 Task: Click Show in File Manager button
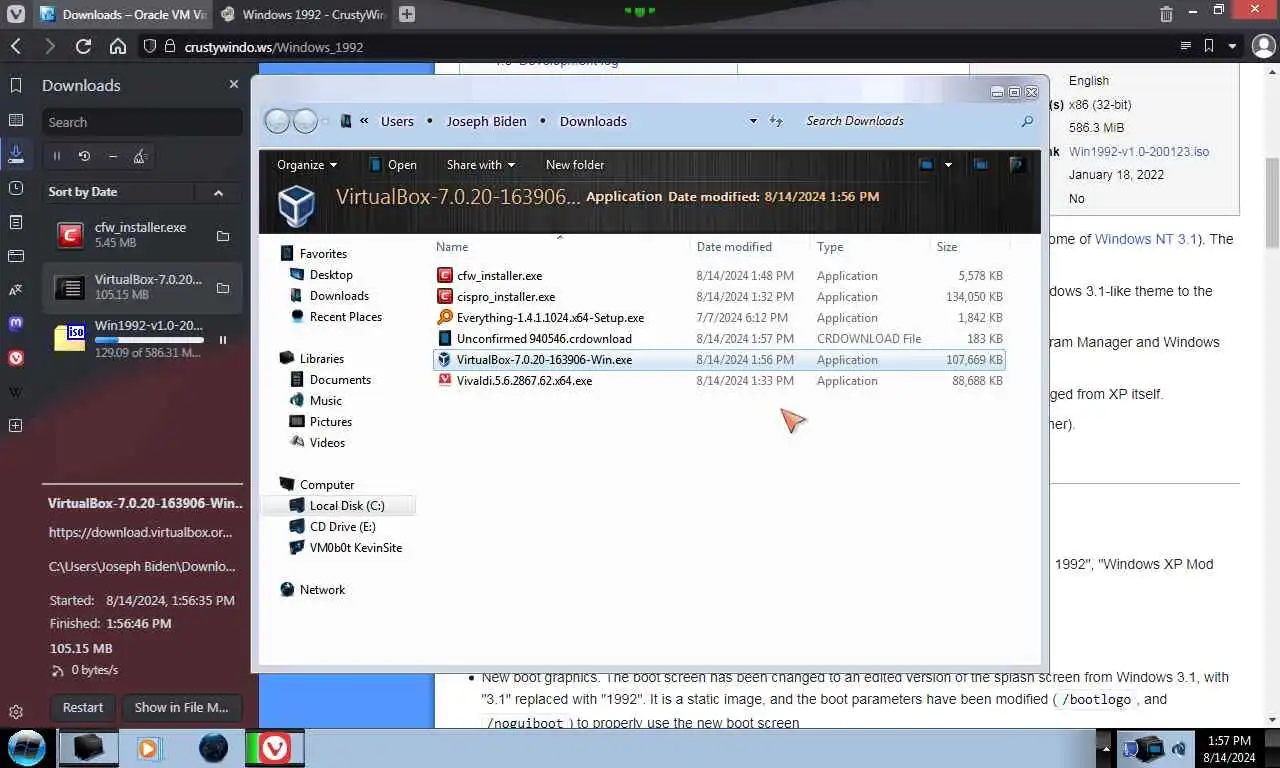(182, 707)
